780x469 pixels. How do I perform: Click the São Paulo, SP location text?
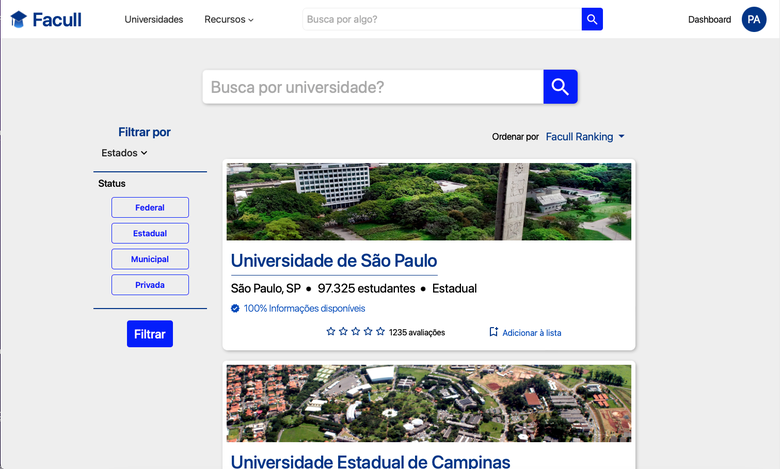point(266,288)
